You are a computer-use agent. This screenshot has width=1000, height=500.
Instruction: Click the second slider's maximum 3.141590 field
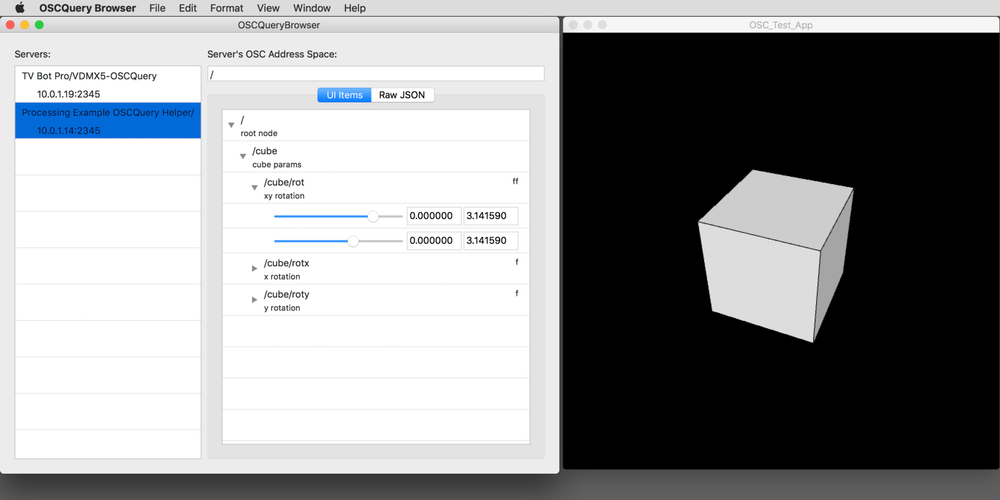[x=490, y=241]
